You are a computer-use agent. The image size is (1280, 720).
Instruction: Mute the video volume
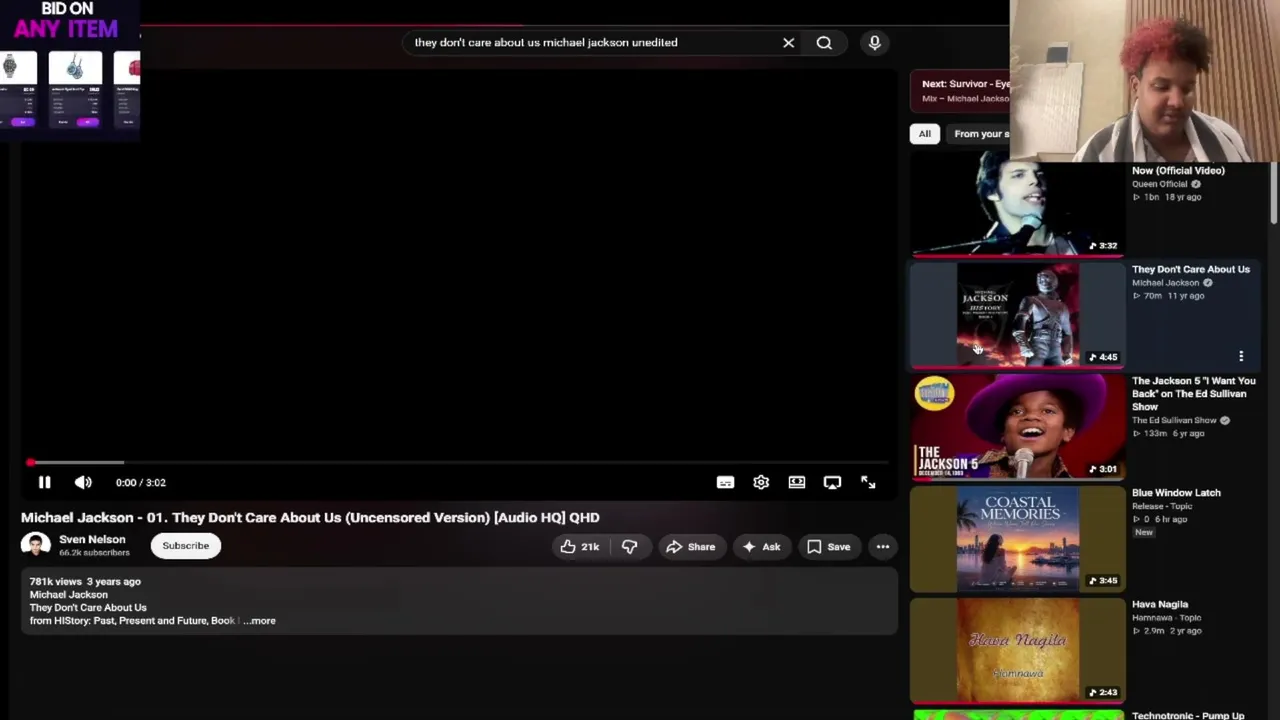coord(83,482)
